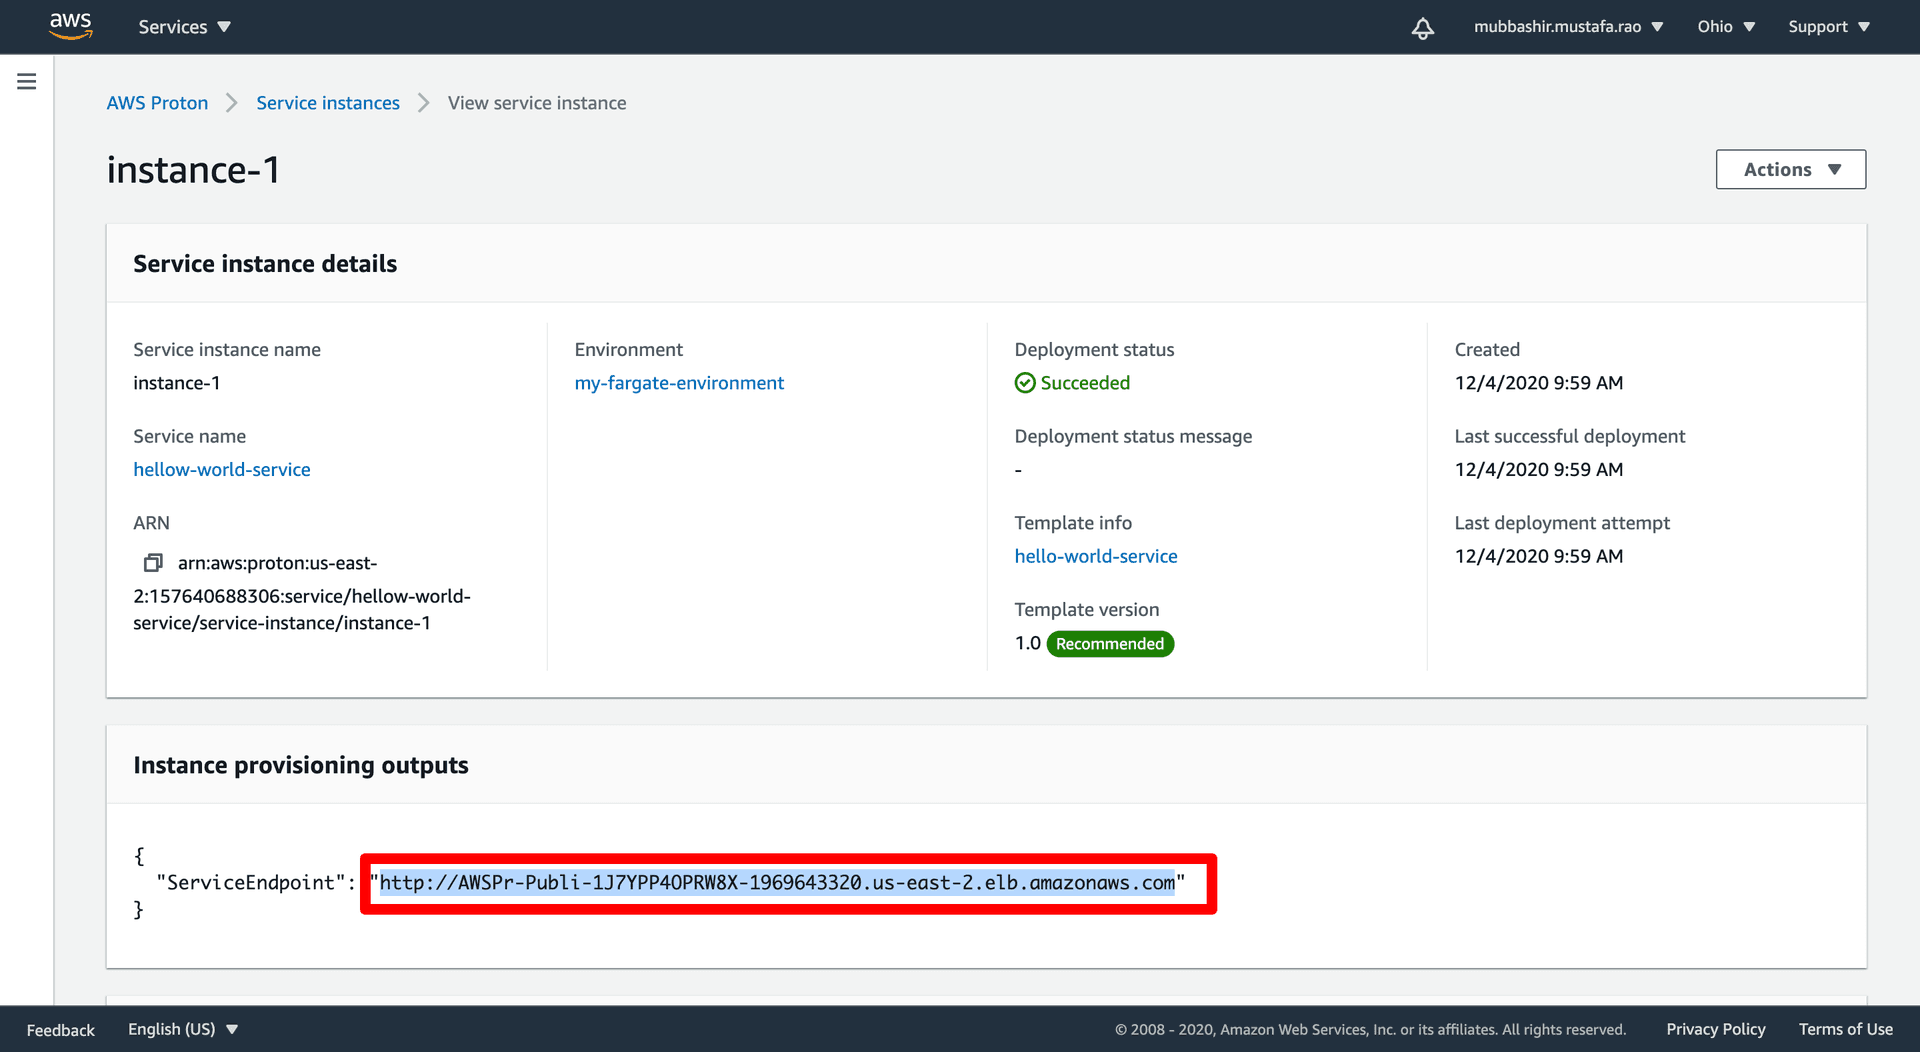Click the green Succeeded checkmark icon

pos(1025,383)
